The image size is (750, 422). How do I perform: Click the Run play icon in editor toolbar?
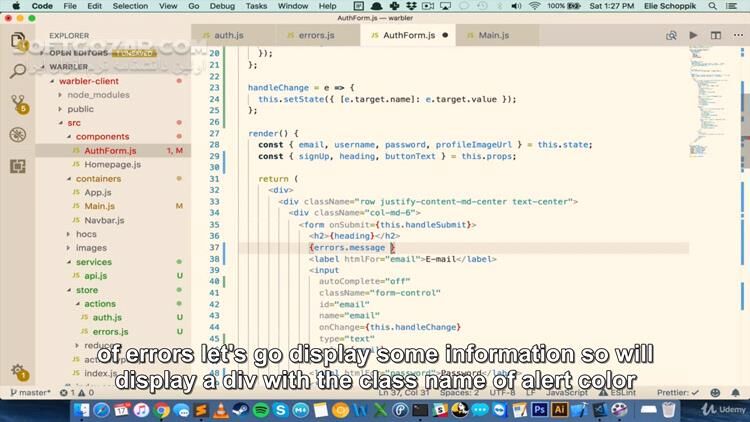pyautogui.click(x=693, y=35)
